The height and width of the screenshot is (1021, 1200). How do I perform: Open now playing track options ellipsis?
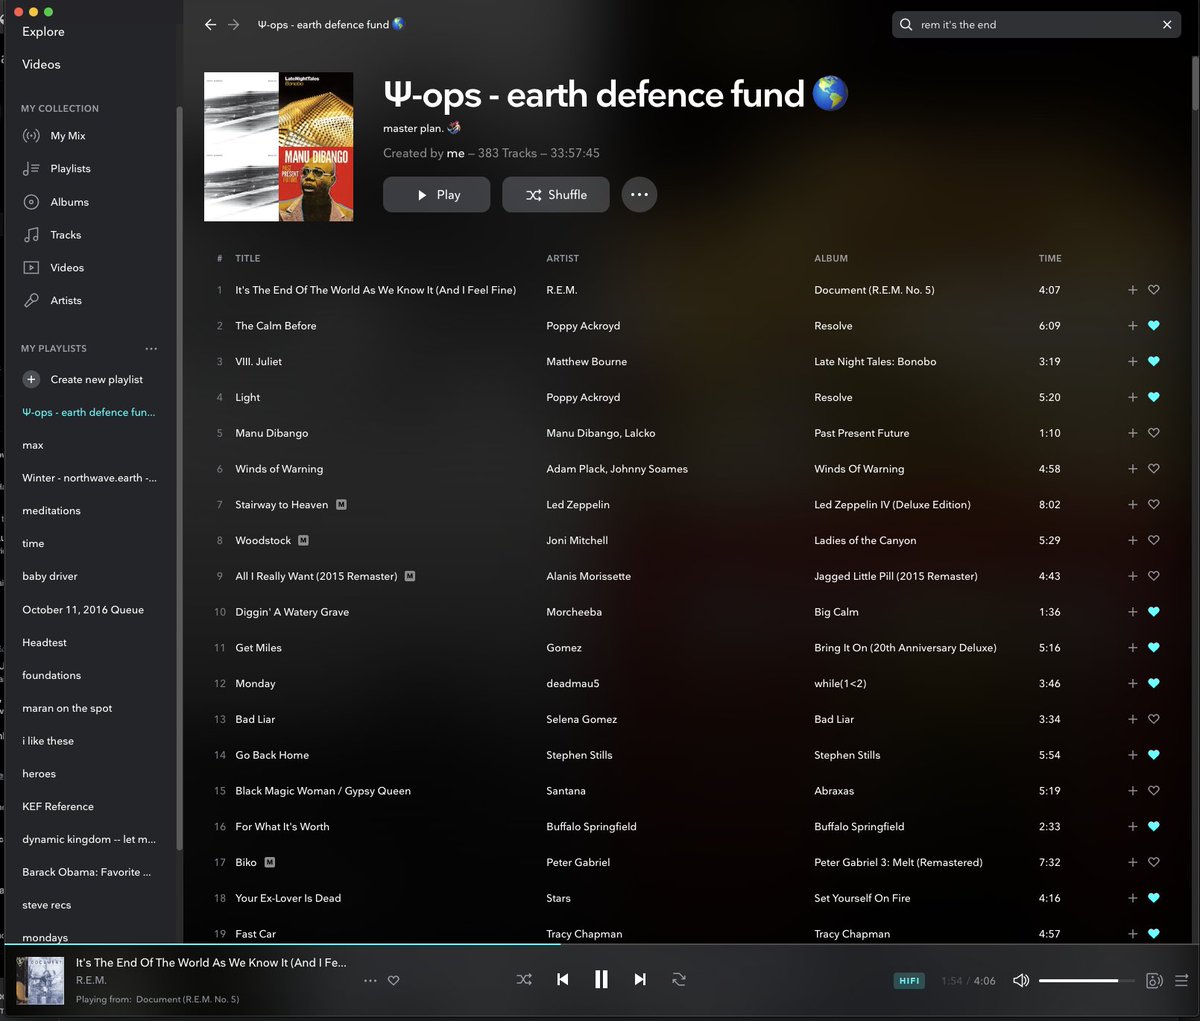(370, 981)
